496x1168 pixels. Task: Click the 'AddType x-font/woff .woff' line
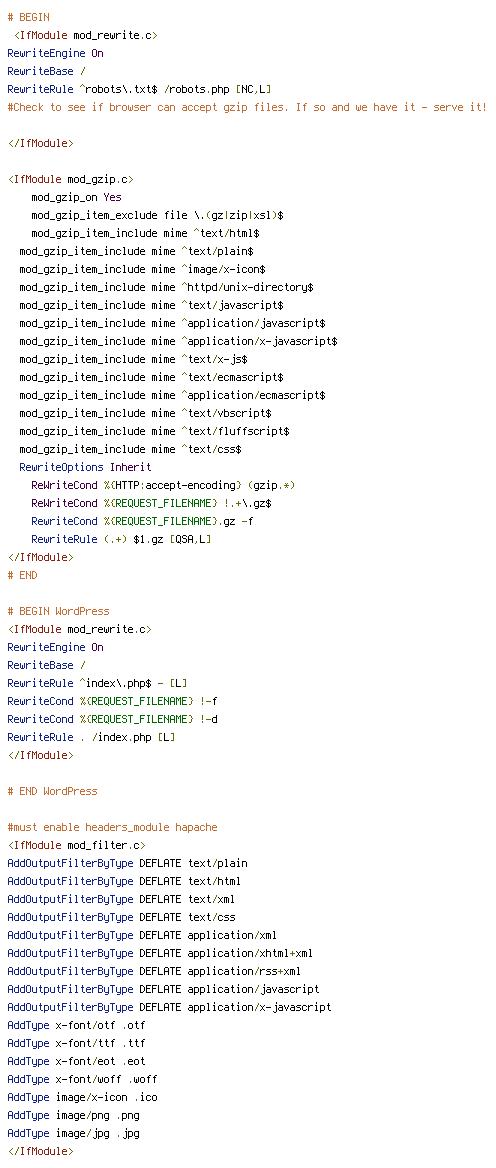click(83, 1079)
